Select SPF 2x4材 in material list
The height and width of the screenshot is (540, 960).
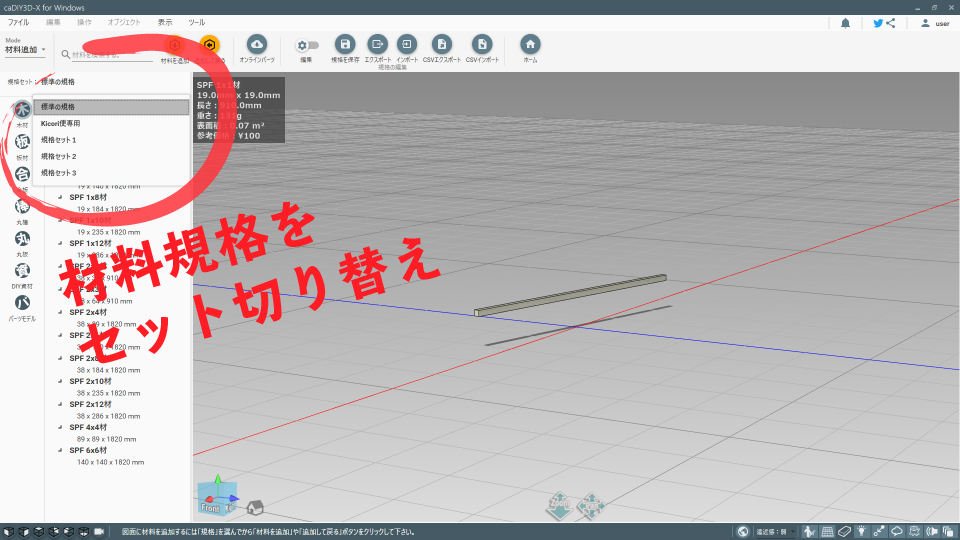[88, 312]
